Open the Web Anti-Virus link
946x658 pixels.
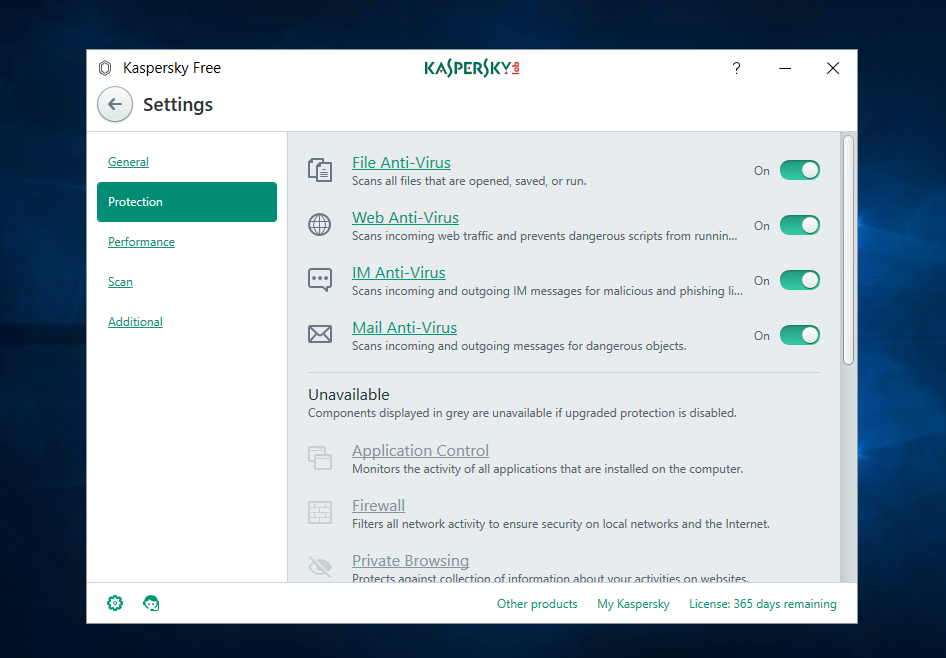[405, 218]
